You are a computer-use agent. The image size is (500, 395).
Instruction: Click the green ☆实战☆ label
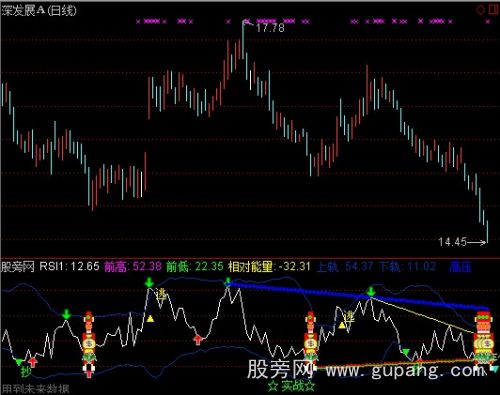[292, 386]
